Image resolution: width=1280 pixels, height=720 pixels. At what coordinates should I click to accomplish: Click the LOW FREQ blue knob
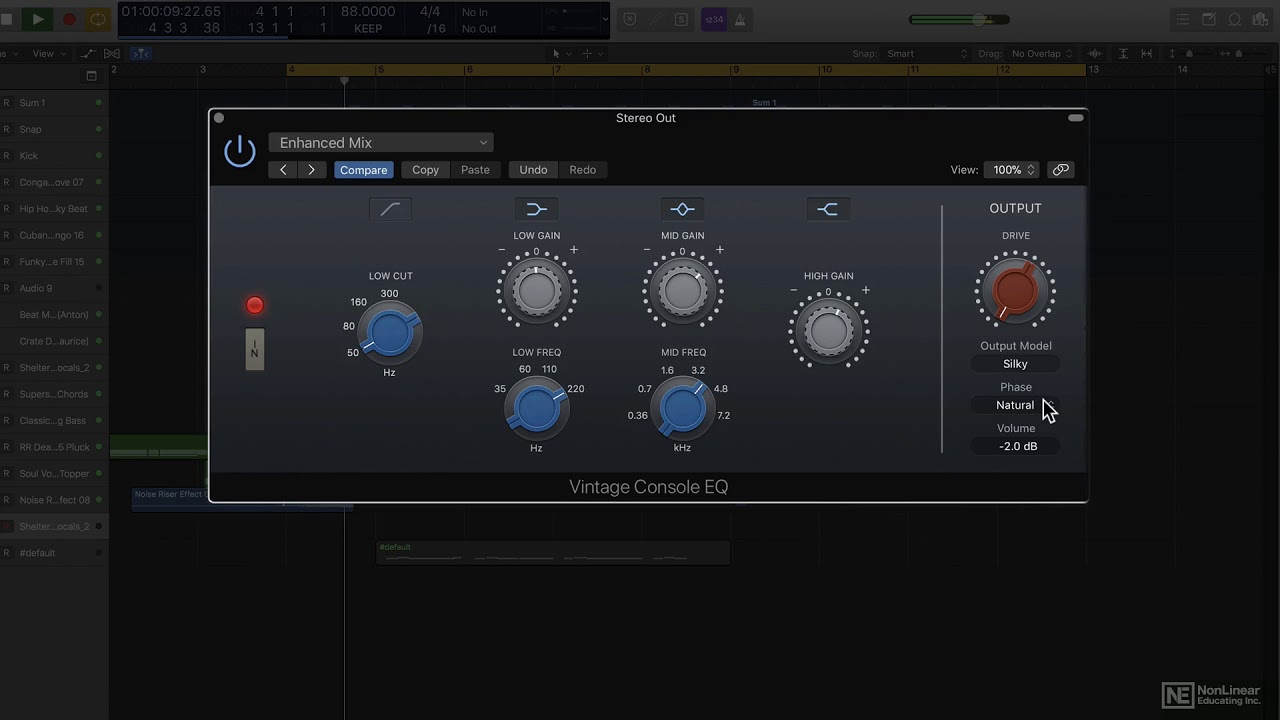pos(537,409)
